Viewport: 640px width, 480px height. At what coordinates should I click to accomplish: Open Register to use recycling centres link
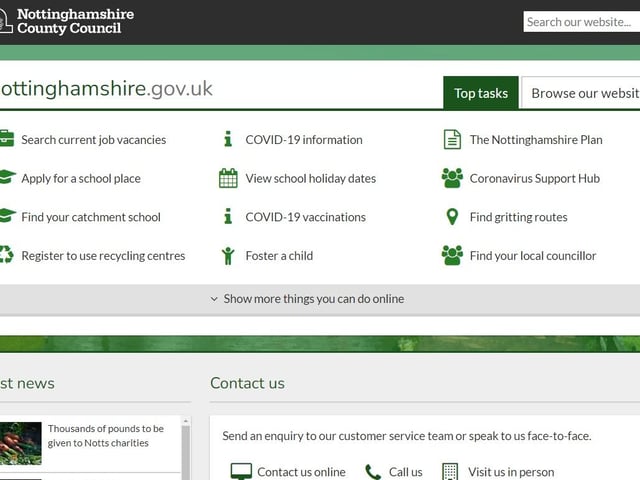point(103,256)
